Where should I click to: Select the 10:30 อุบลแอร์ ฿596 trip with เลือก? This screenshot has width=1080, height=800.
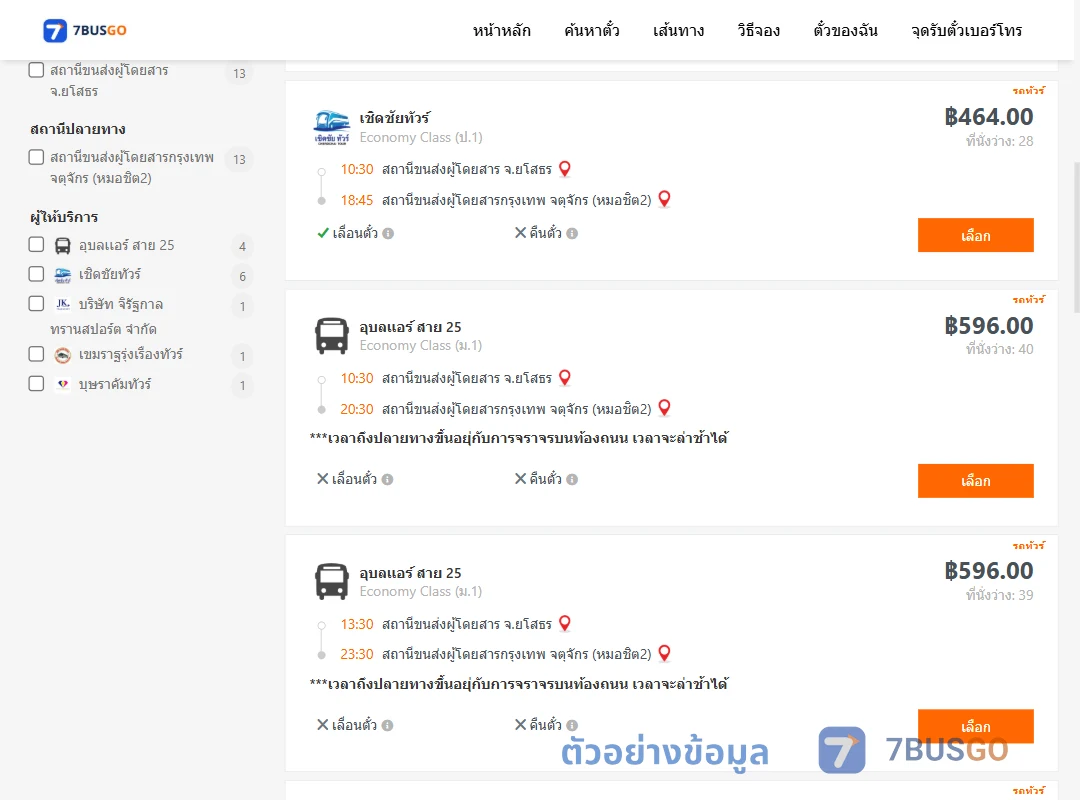pyautogui.click(x=975, y=480)
